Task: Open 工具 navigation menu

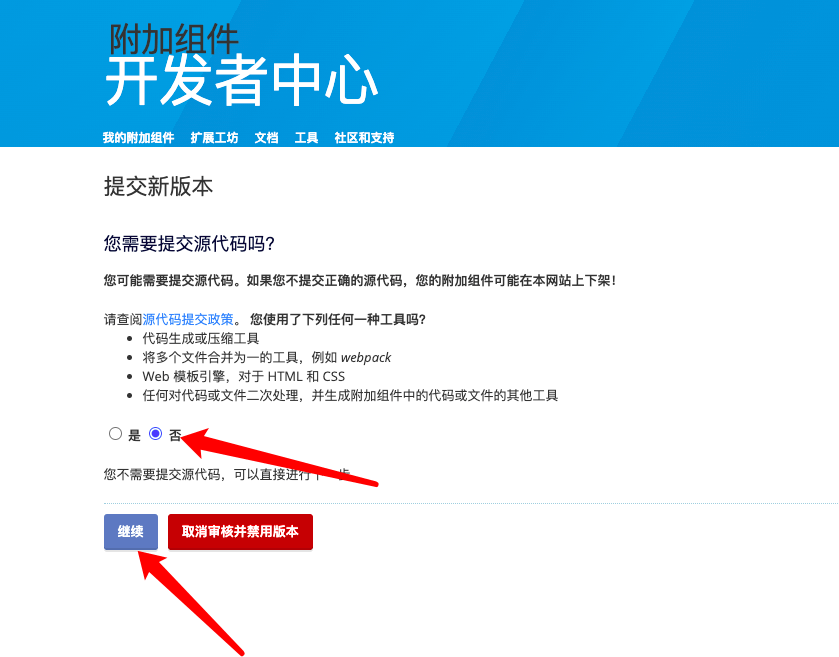Action: [x=306, y=137]
